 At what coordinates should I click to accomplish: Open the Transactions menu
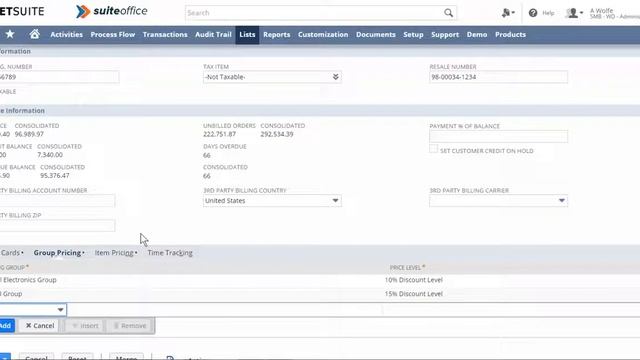tap(165, 35)
